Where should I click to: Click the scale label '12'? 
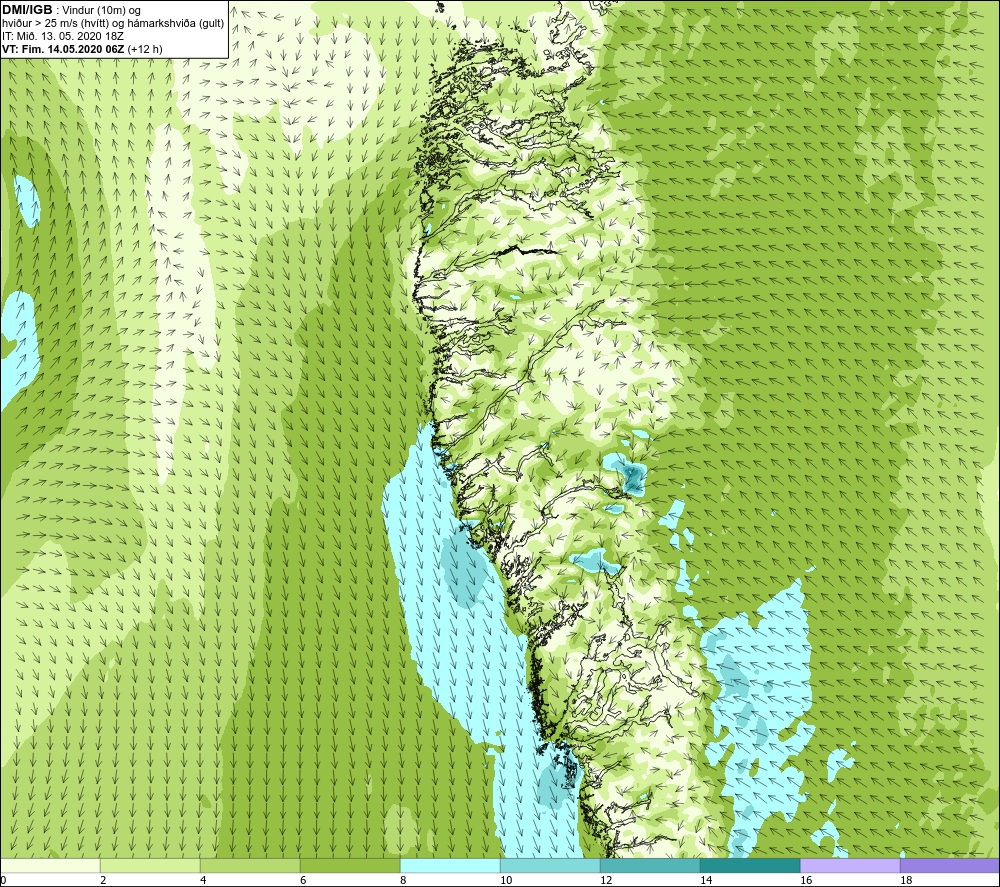606,880
